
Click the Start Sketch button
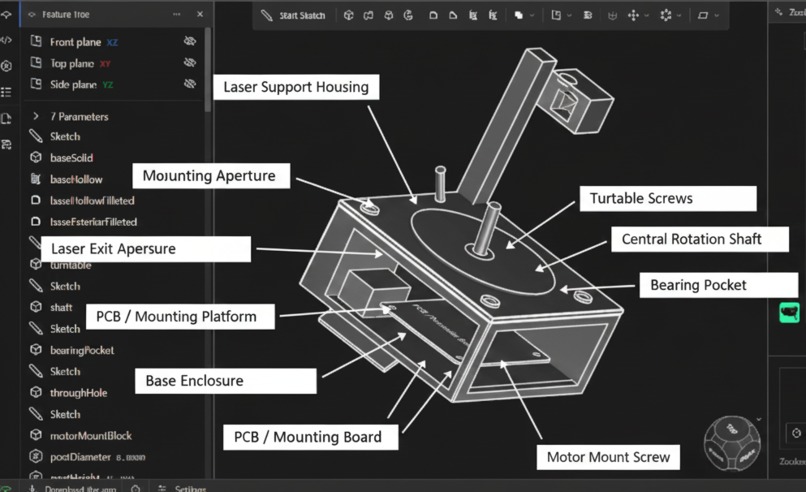pyautogui.click(x=293, y=15)
